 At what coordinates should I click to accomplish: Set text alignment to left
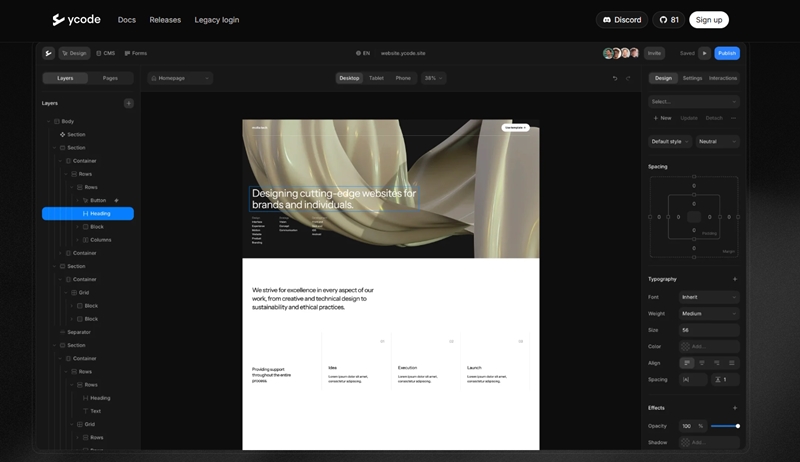(687, 363)
